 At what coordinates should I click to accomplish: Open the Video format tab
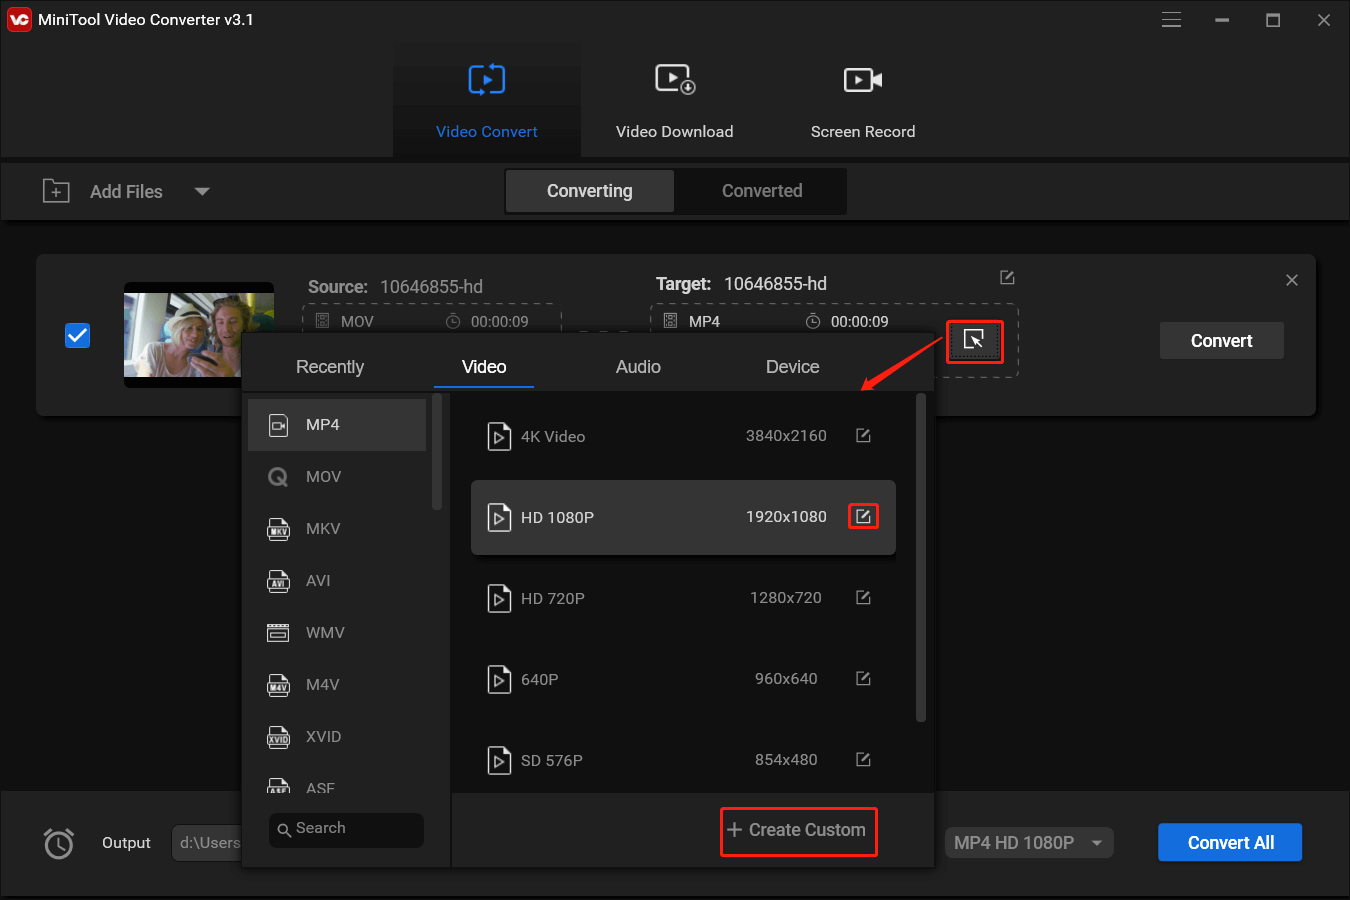(484, 367)
